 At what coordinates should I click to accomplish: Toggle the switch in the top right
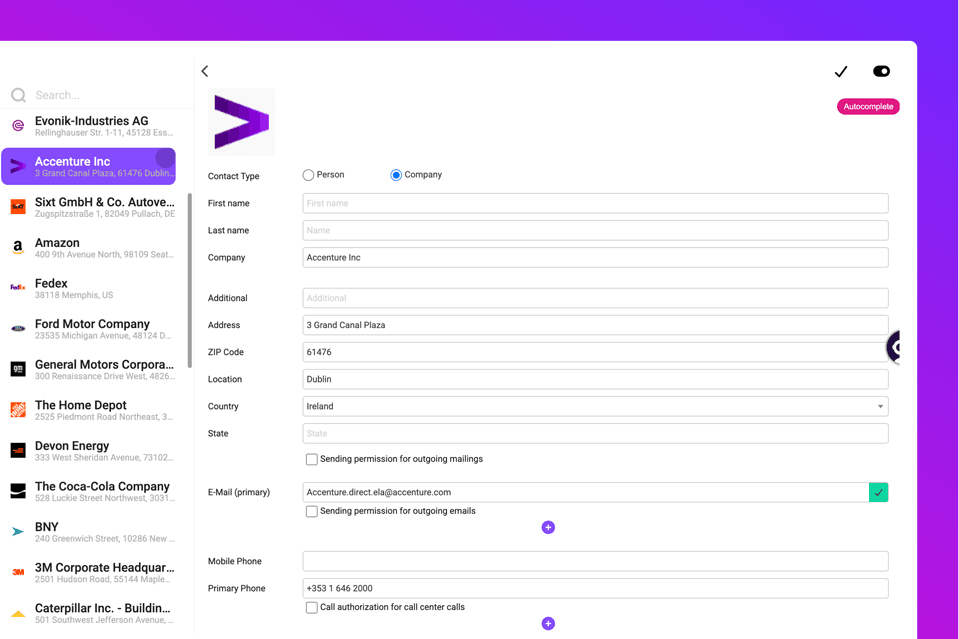pyautogui.click(x=881, y=72)
